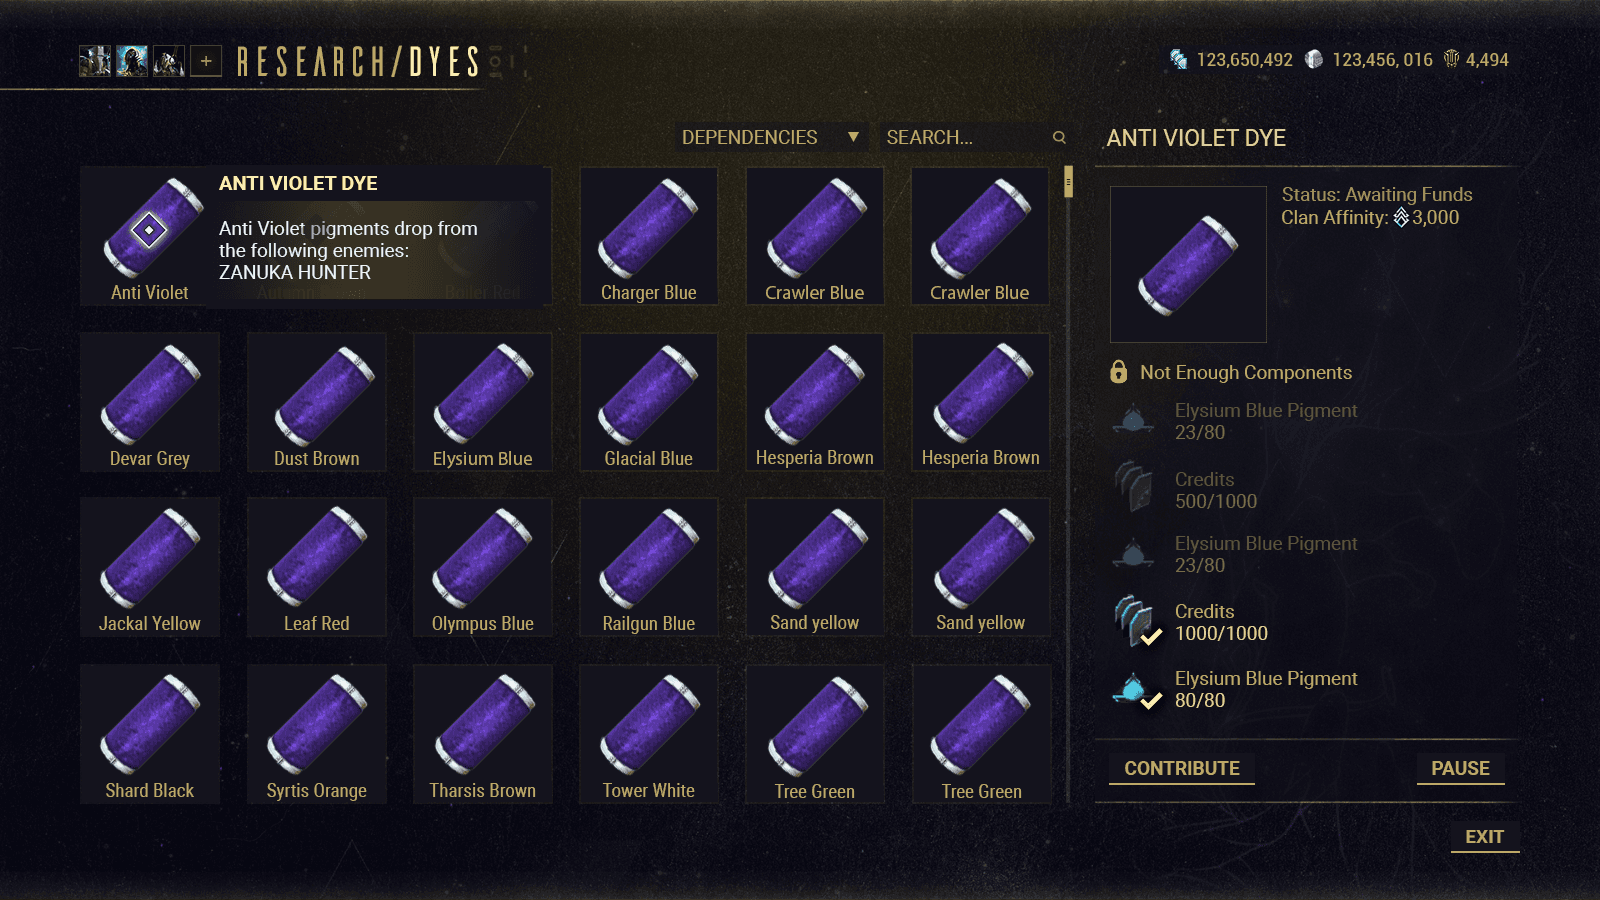The image size is (1600, 900).
Task: Click the search magnifier icon
Action: point(1059,137)
